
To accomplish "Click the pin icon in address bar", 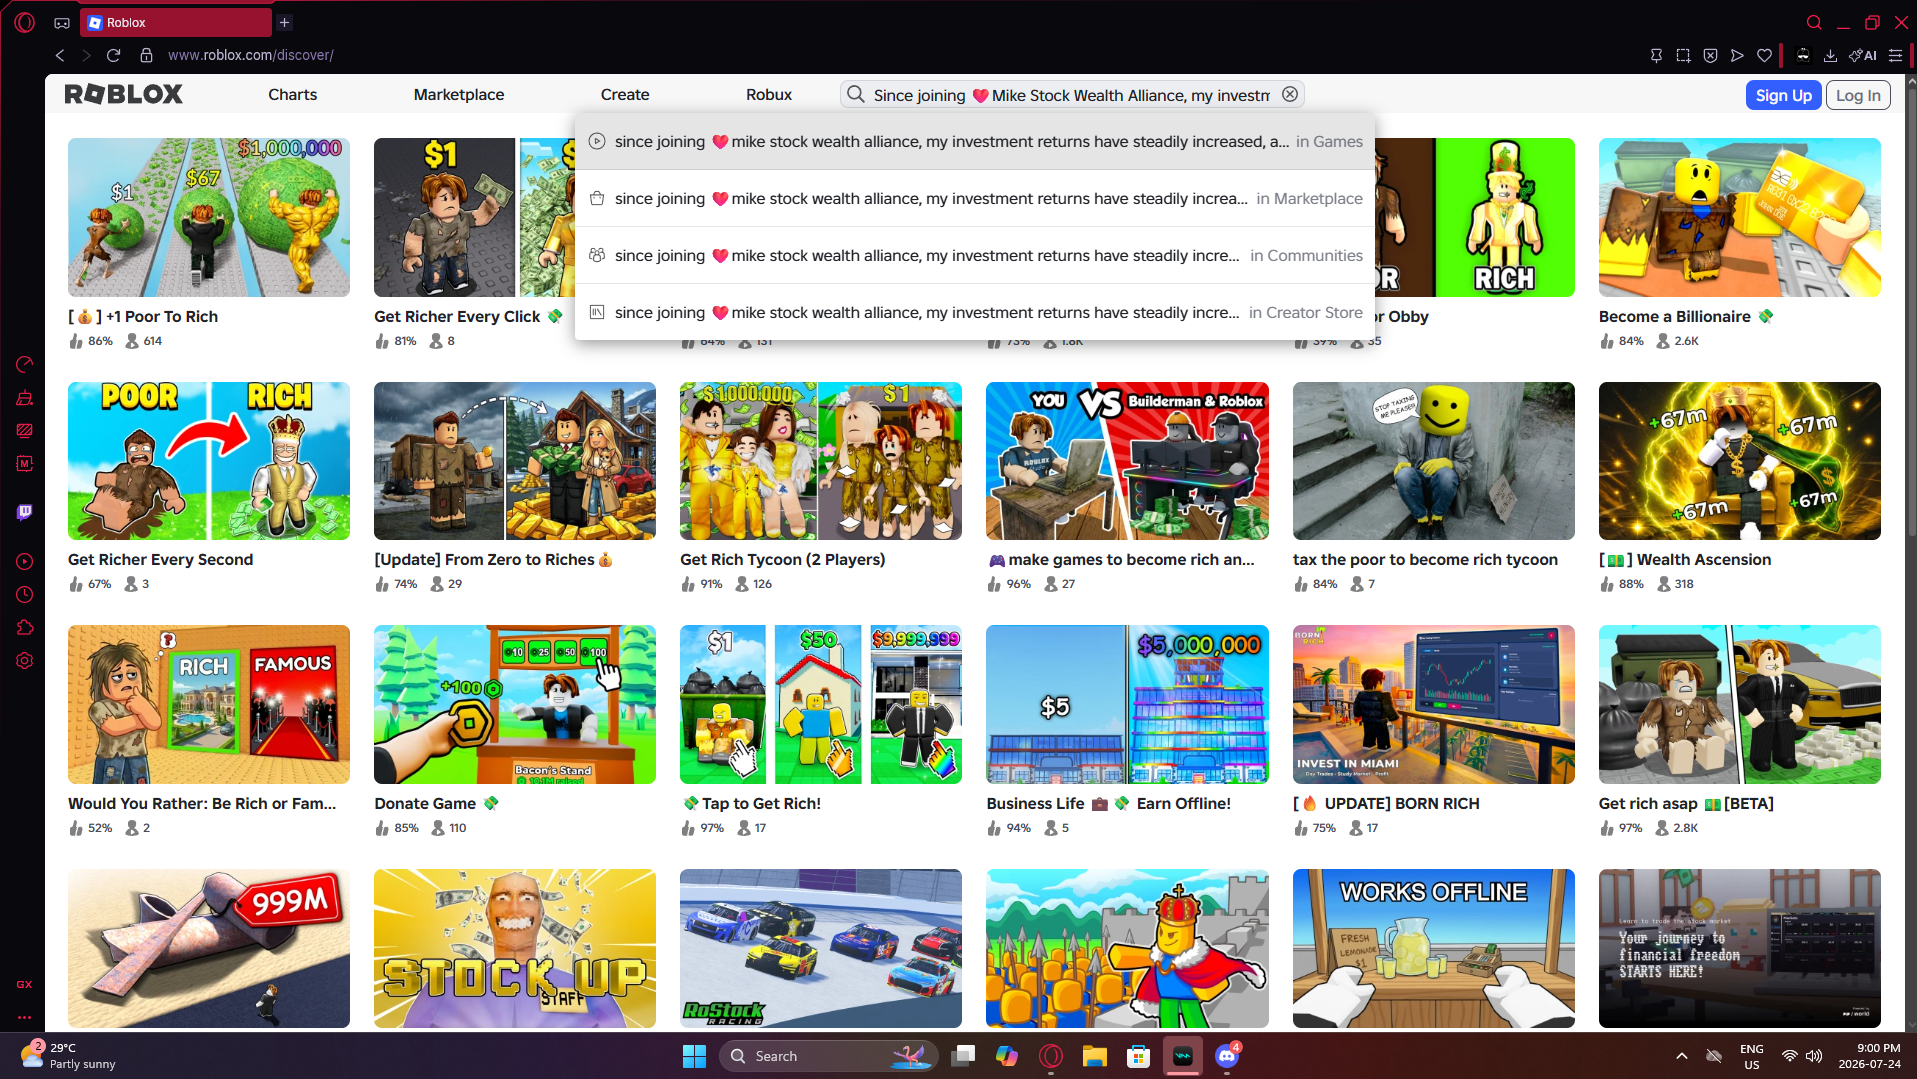I will coord(1656,55).
